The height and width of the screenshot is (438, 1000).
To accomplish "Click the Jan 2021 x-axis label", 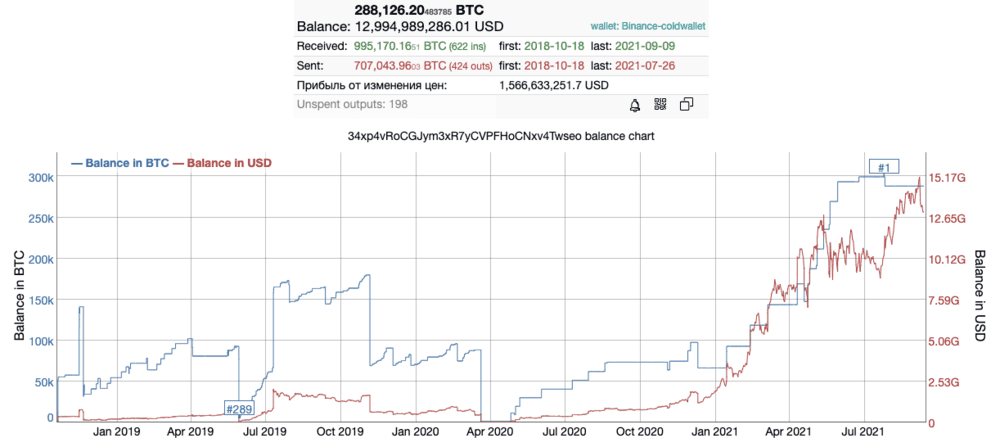I will tap(714, 432).
